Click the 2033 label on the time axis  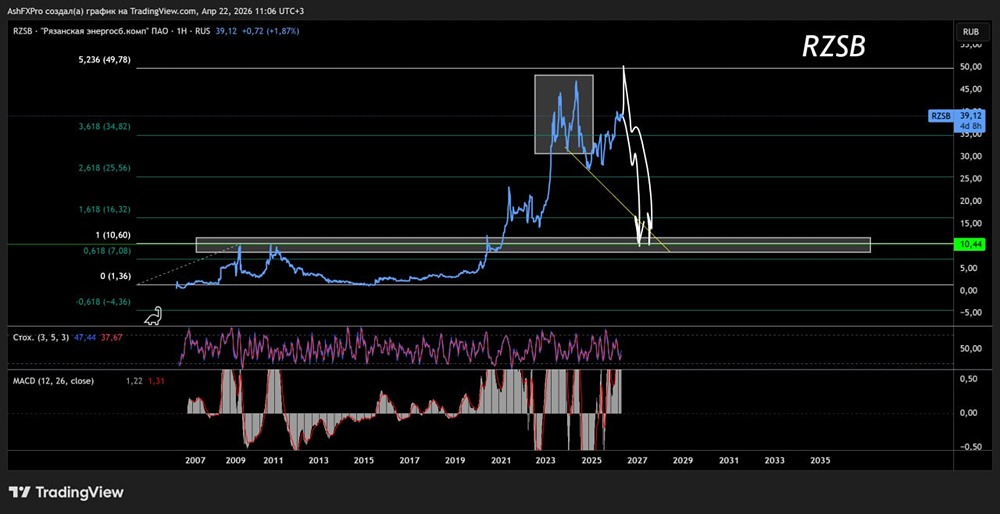click(774, 460)
